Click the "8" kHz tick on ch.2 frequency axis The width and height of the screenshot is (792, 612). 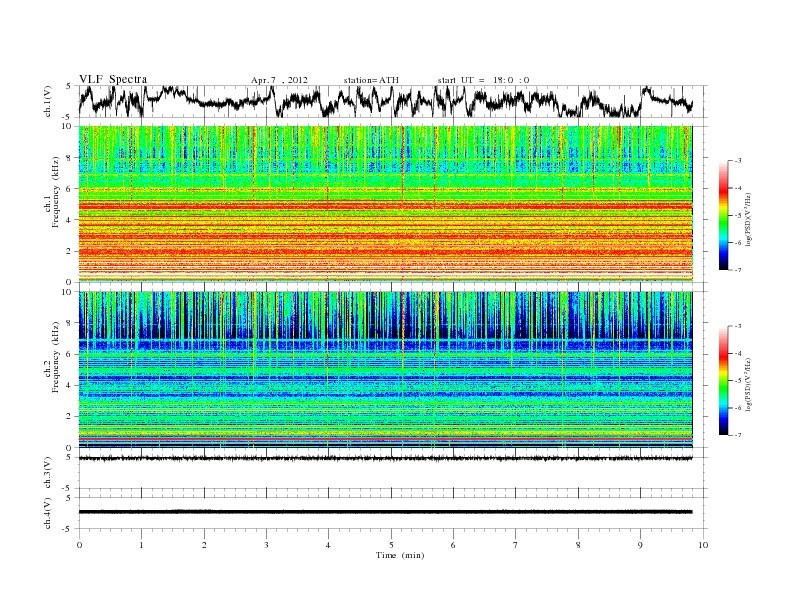point(69,323)
